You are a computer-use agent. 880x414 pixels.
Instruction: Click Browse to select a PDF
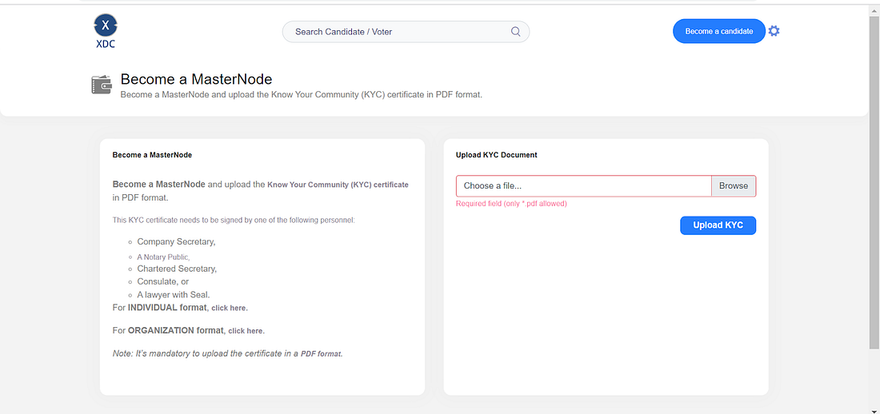(733, 186)
